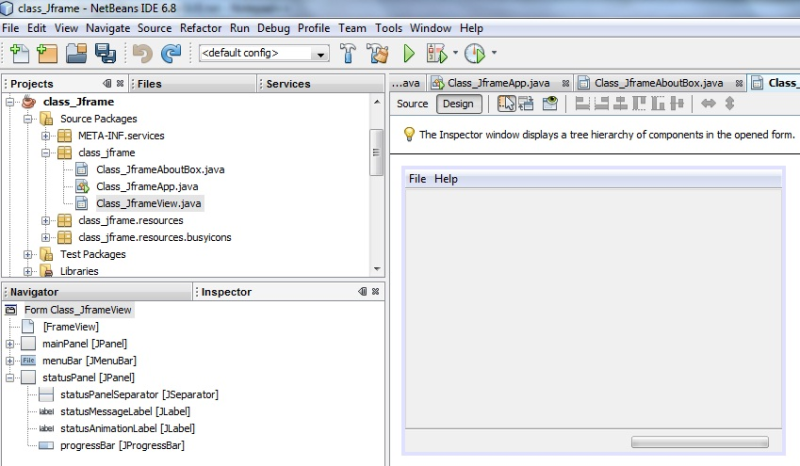
Task: Open the default config dropdown
Action: 320,54
